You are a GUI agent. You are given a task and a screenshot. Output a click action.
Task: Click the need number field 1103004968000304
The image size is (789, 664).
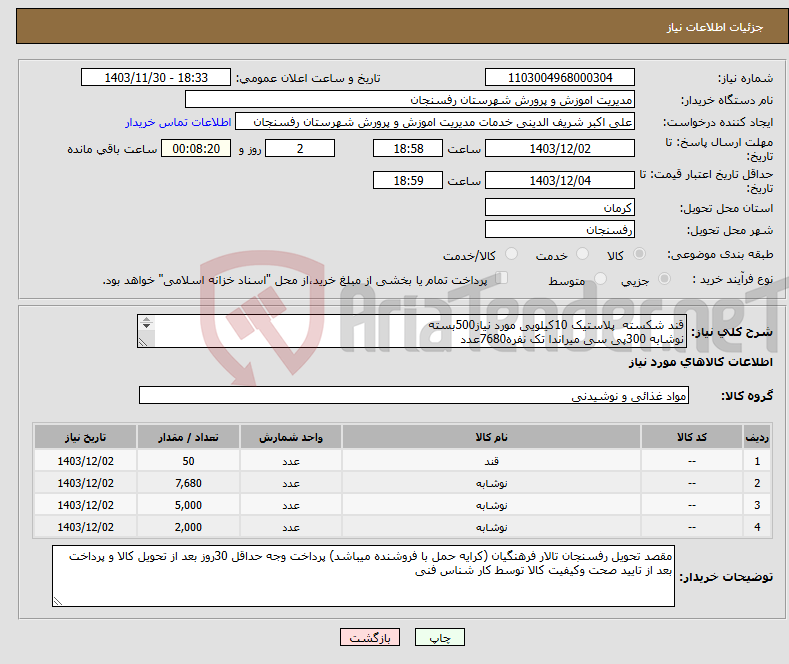tap(560, 77)
